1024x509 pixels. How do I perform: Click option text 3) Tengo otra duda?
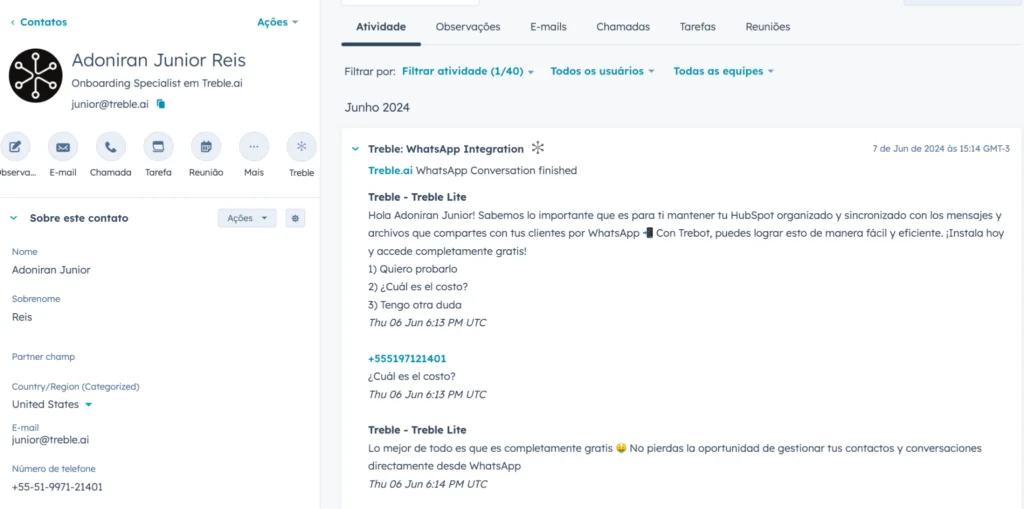pyautogui.click(x=415, y=304)
